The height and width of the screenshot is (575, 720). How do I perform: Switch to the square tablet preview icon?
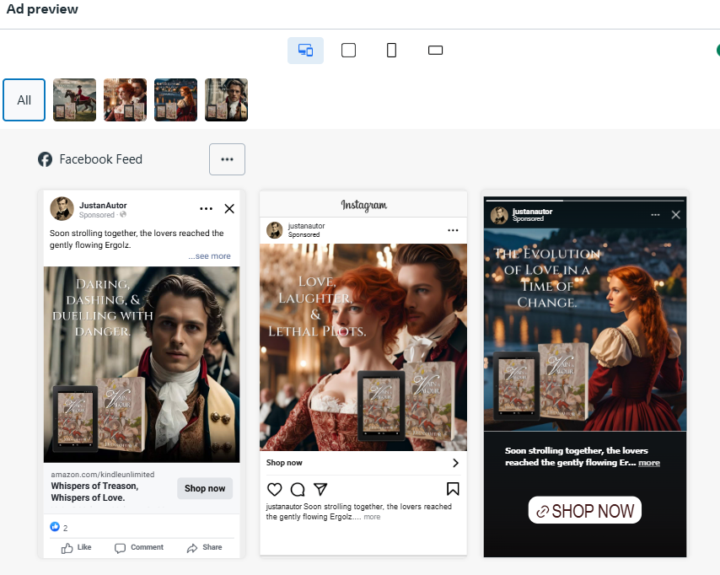(348, 50)
